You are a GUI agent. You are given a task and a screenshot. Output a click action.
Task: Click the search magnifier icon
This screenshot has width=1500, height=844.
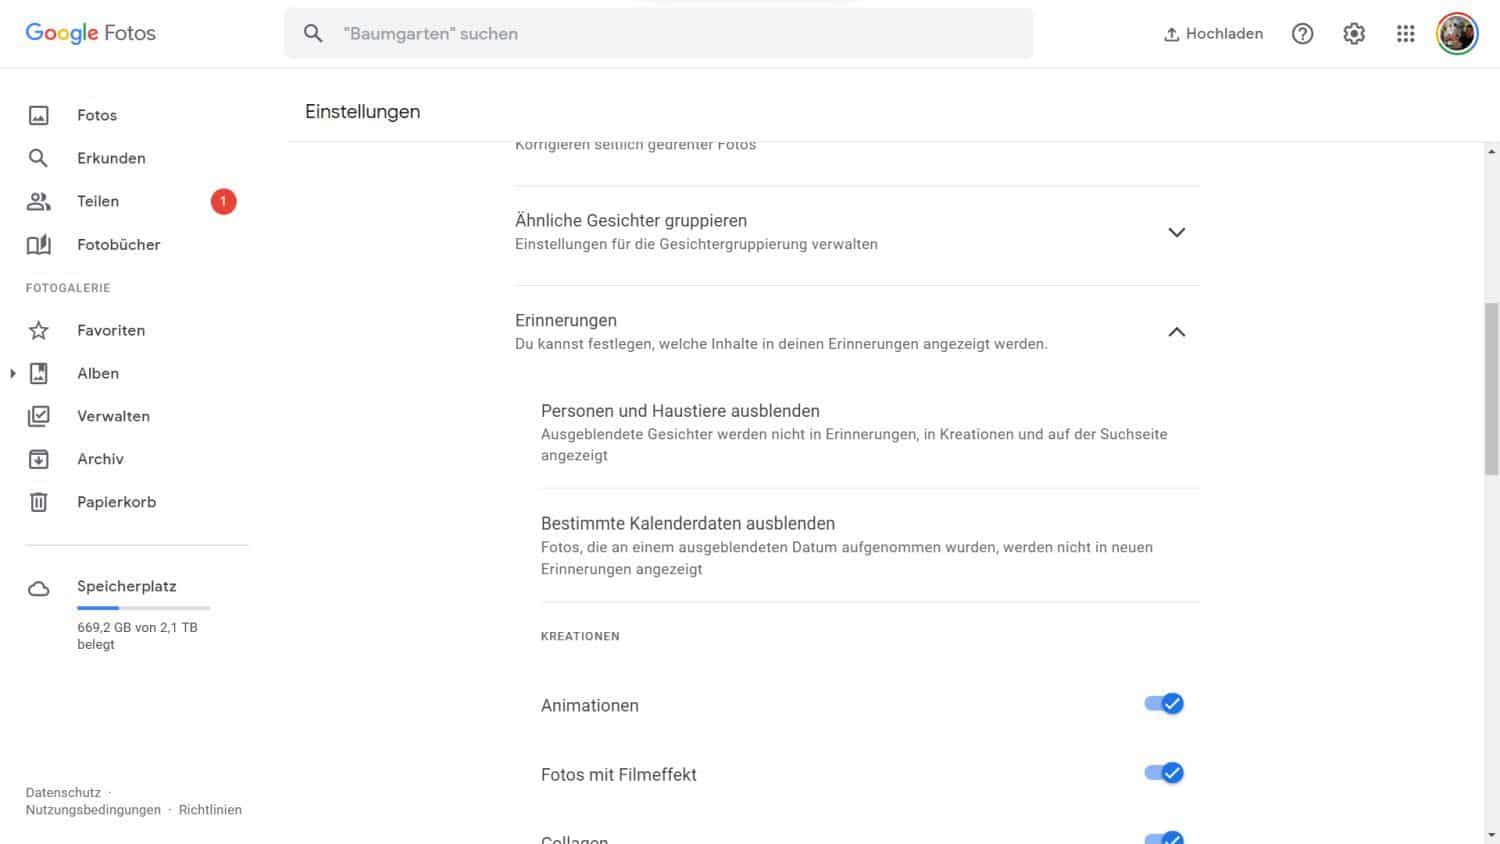pos(313,34)
